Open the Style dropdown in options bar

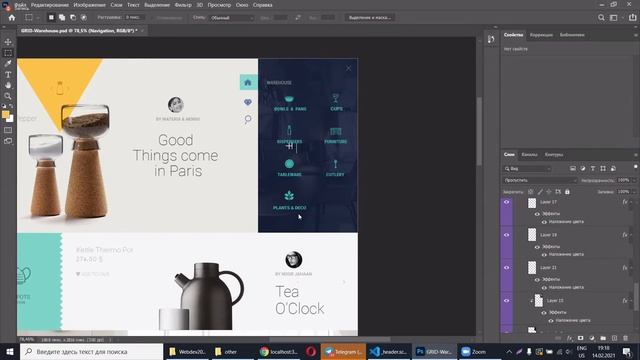(232, 18)
